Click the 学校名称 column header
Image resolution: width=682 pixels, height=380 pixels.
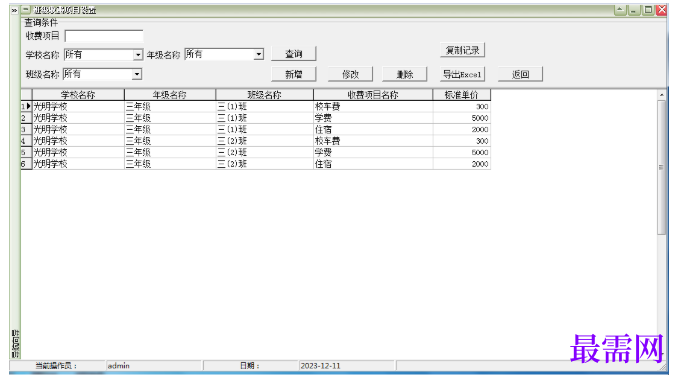click(x=78, y=95)
